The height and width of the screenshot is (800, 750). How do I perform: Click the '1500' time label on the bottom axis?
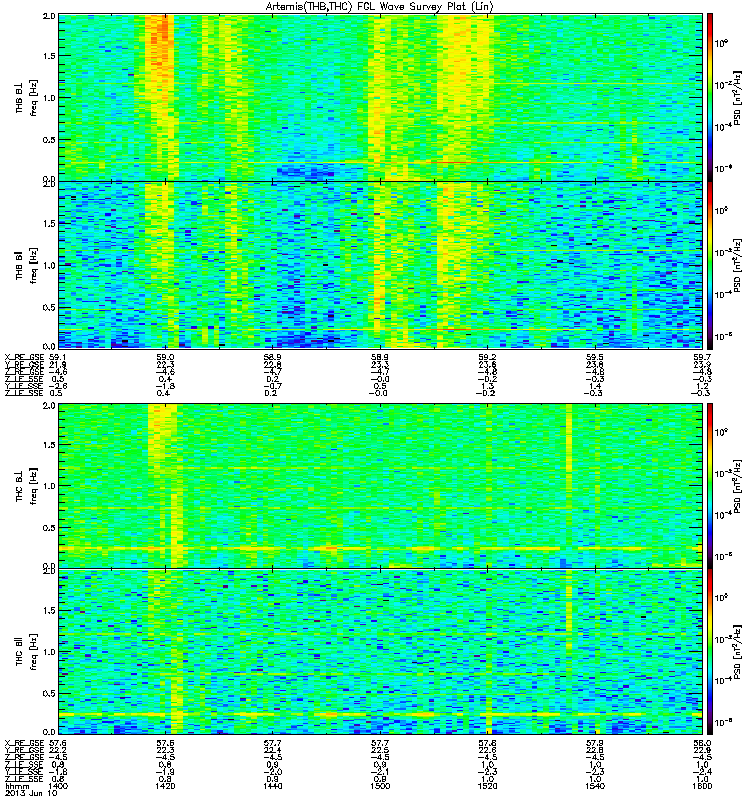pyautogui.click(x=380, y=786)
